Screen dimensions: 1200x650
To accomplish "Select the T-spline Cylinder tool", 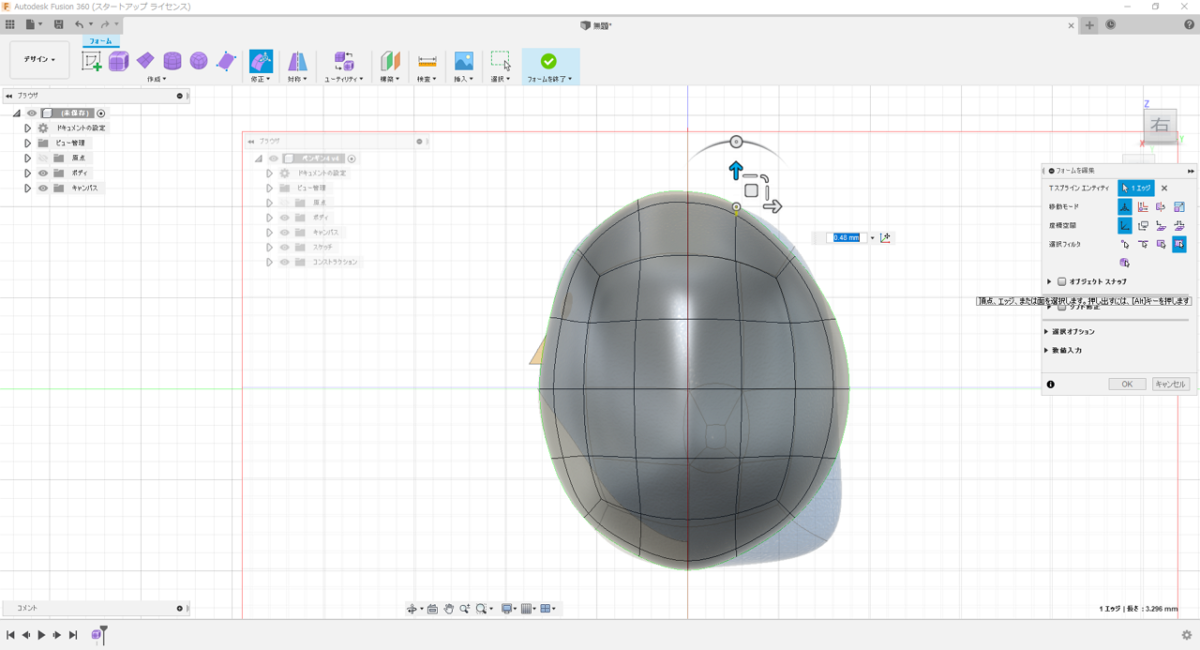I will tap(172, 61).
